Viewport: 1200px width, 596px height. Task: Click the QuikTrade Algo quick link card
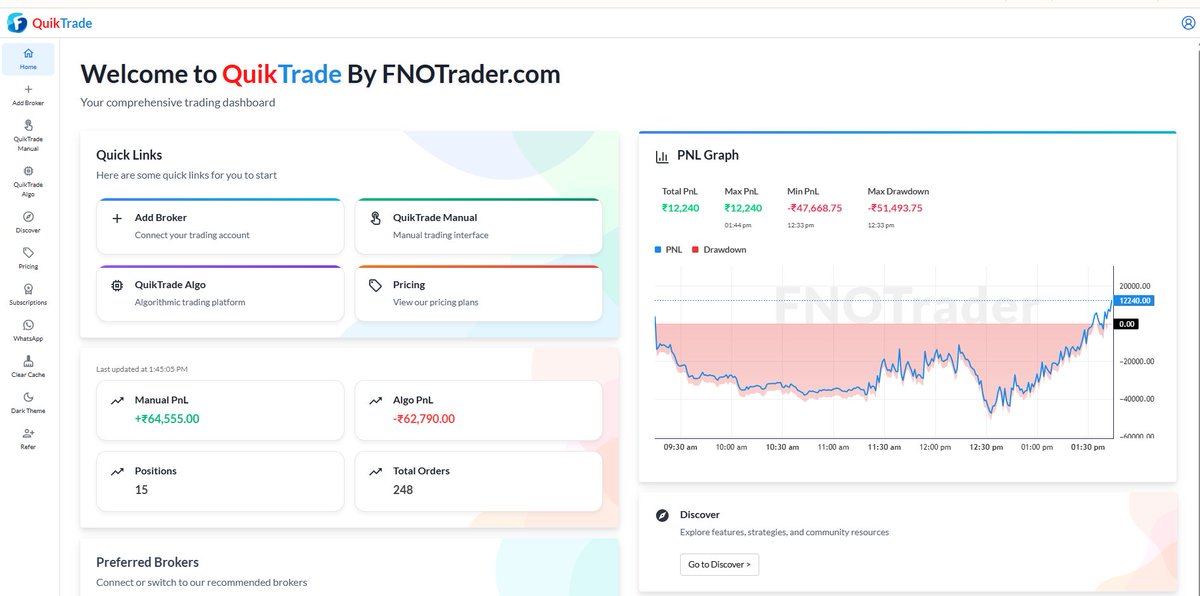(x=220, y=293)
